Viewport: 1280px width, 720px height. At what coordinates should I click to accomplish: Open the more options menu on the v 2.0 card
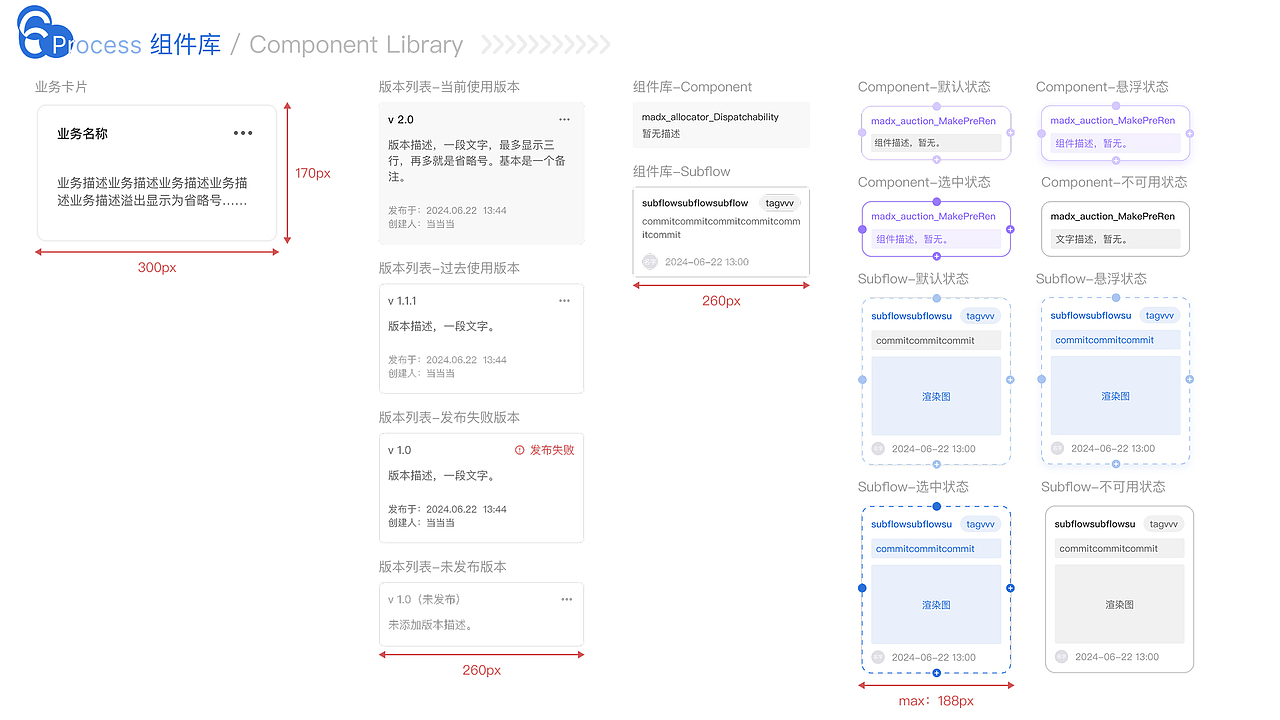(x=564, y=118)
